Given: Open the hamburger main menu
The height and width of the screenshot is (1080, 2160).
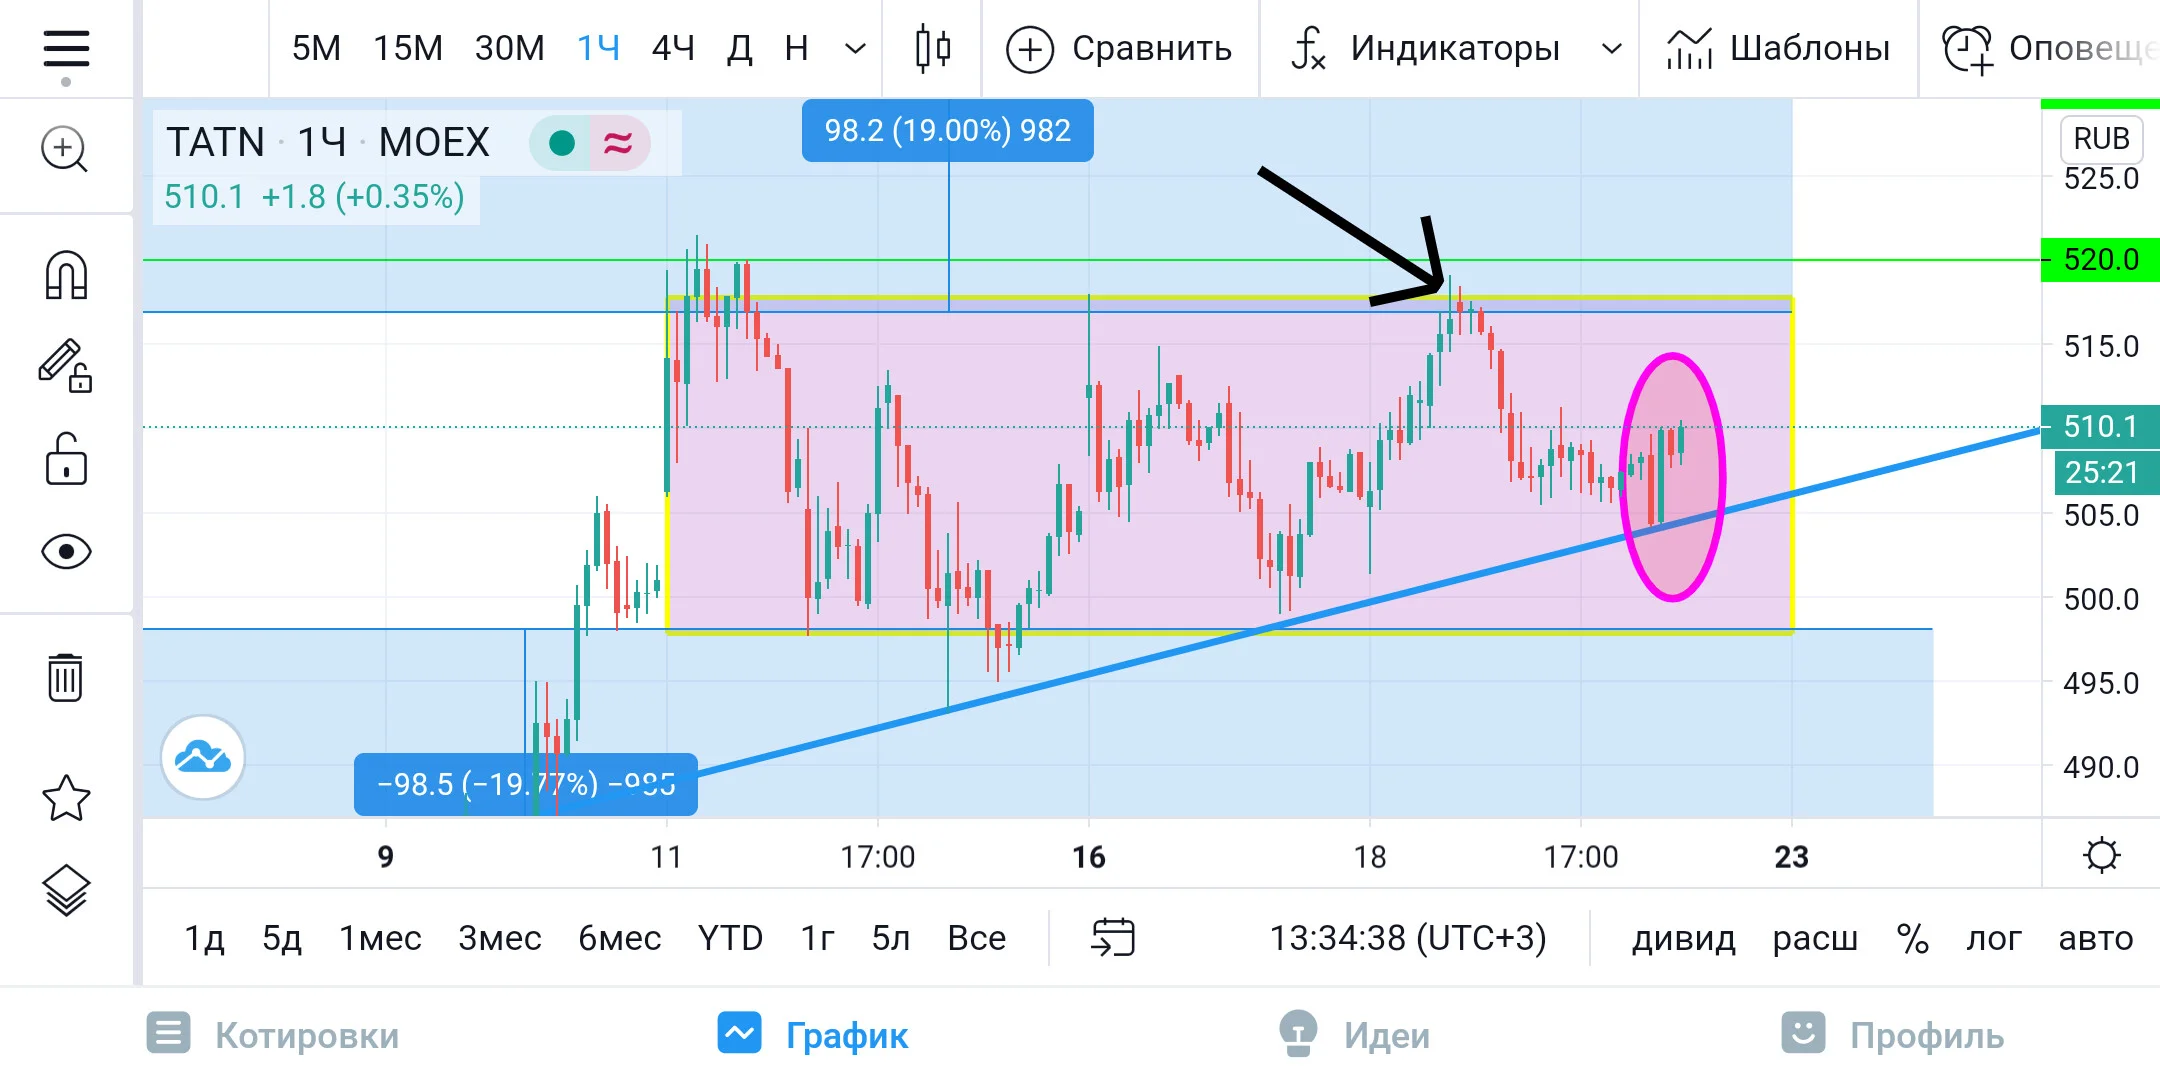Looking at the screenshot, I should click(x=66, y=49).
